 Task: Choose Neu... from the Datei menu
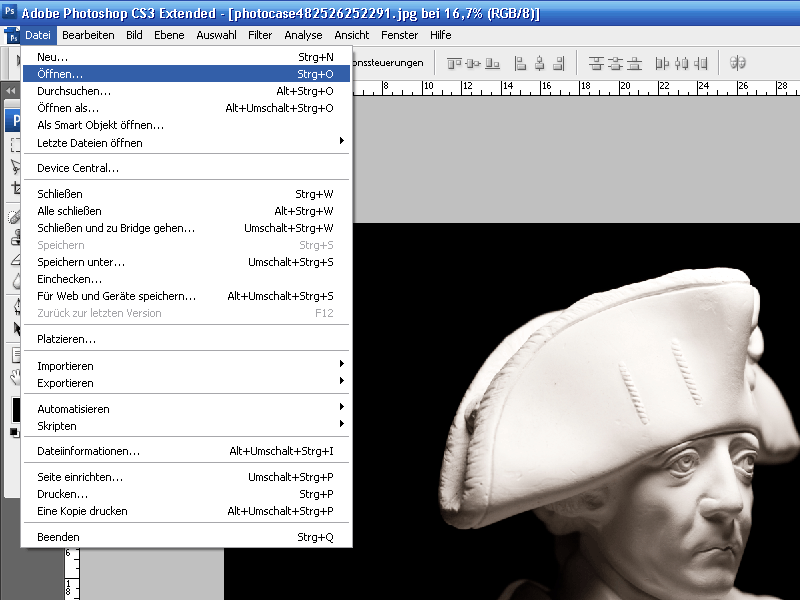tap(186, 57)
